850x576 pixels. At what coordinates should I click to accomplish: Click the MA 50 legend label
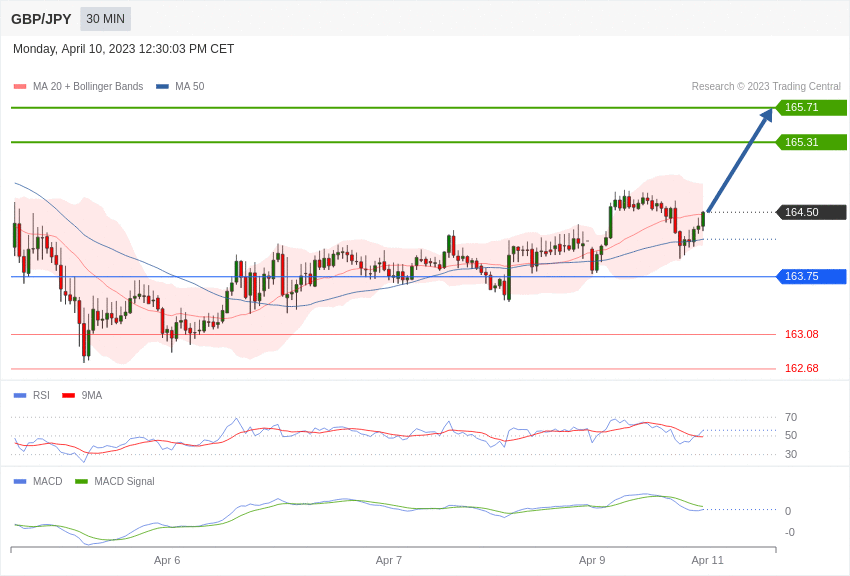tap(190, 87)
